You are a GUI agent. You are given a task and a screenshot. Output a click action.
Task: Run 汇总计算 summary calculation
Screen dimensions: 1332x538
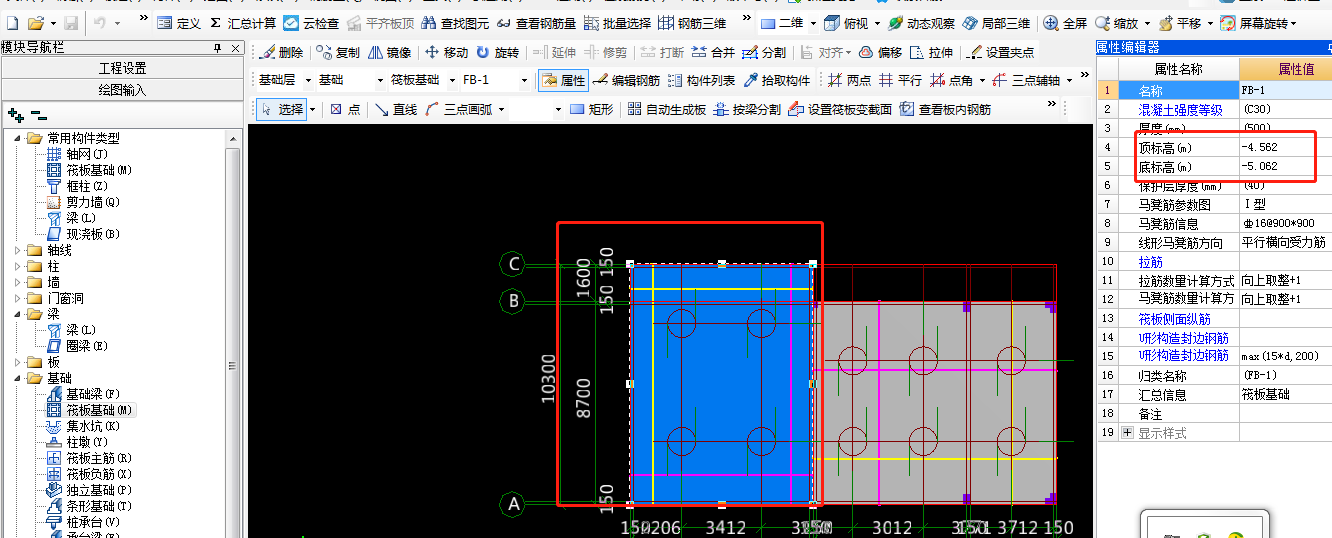tap(242, 23)
